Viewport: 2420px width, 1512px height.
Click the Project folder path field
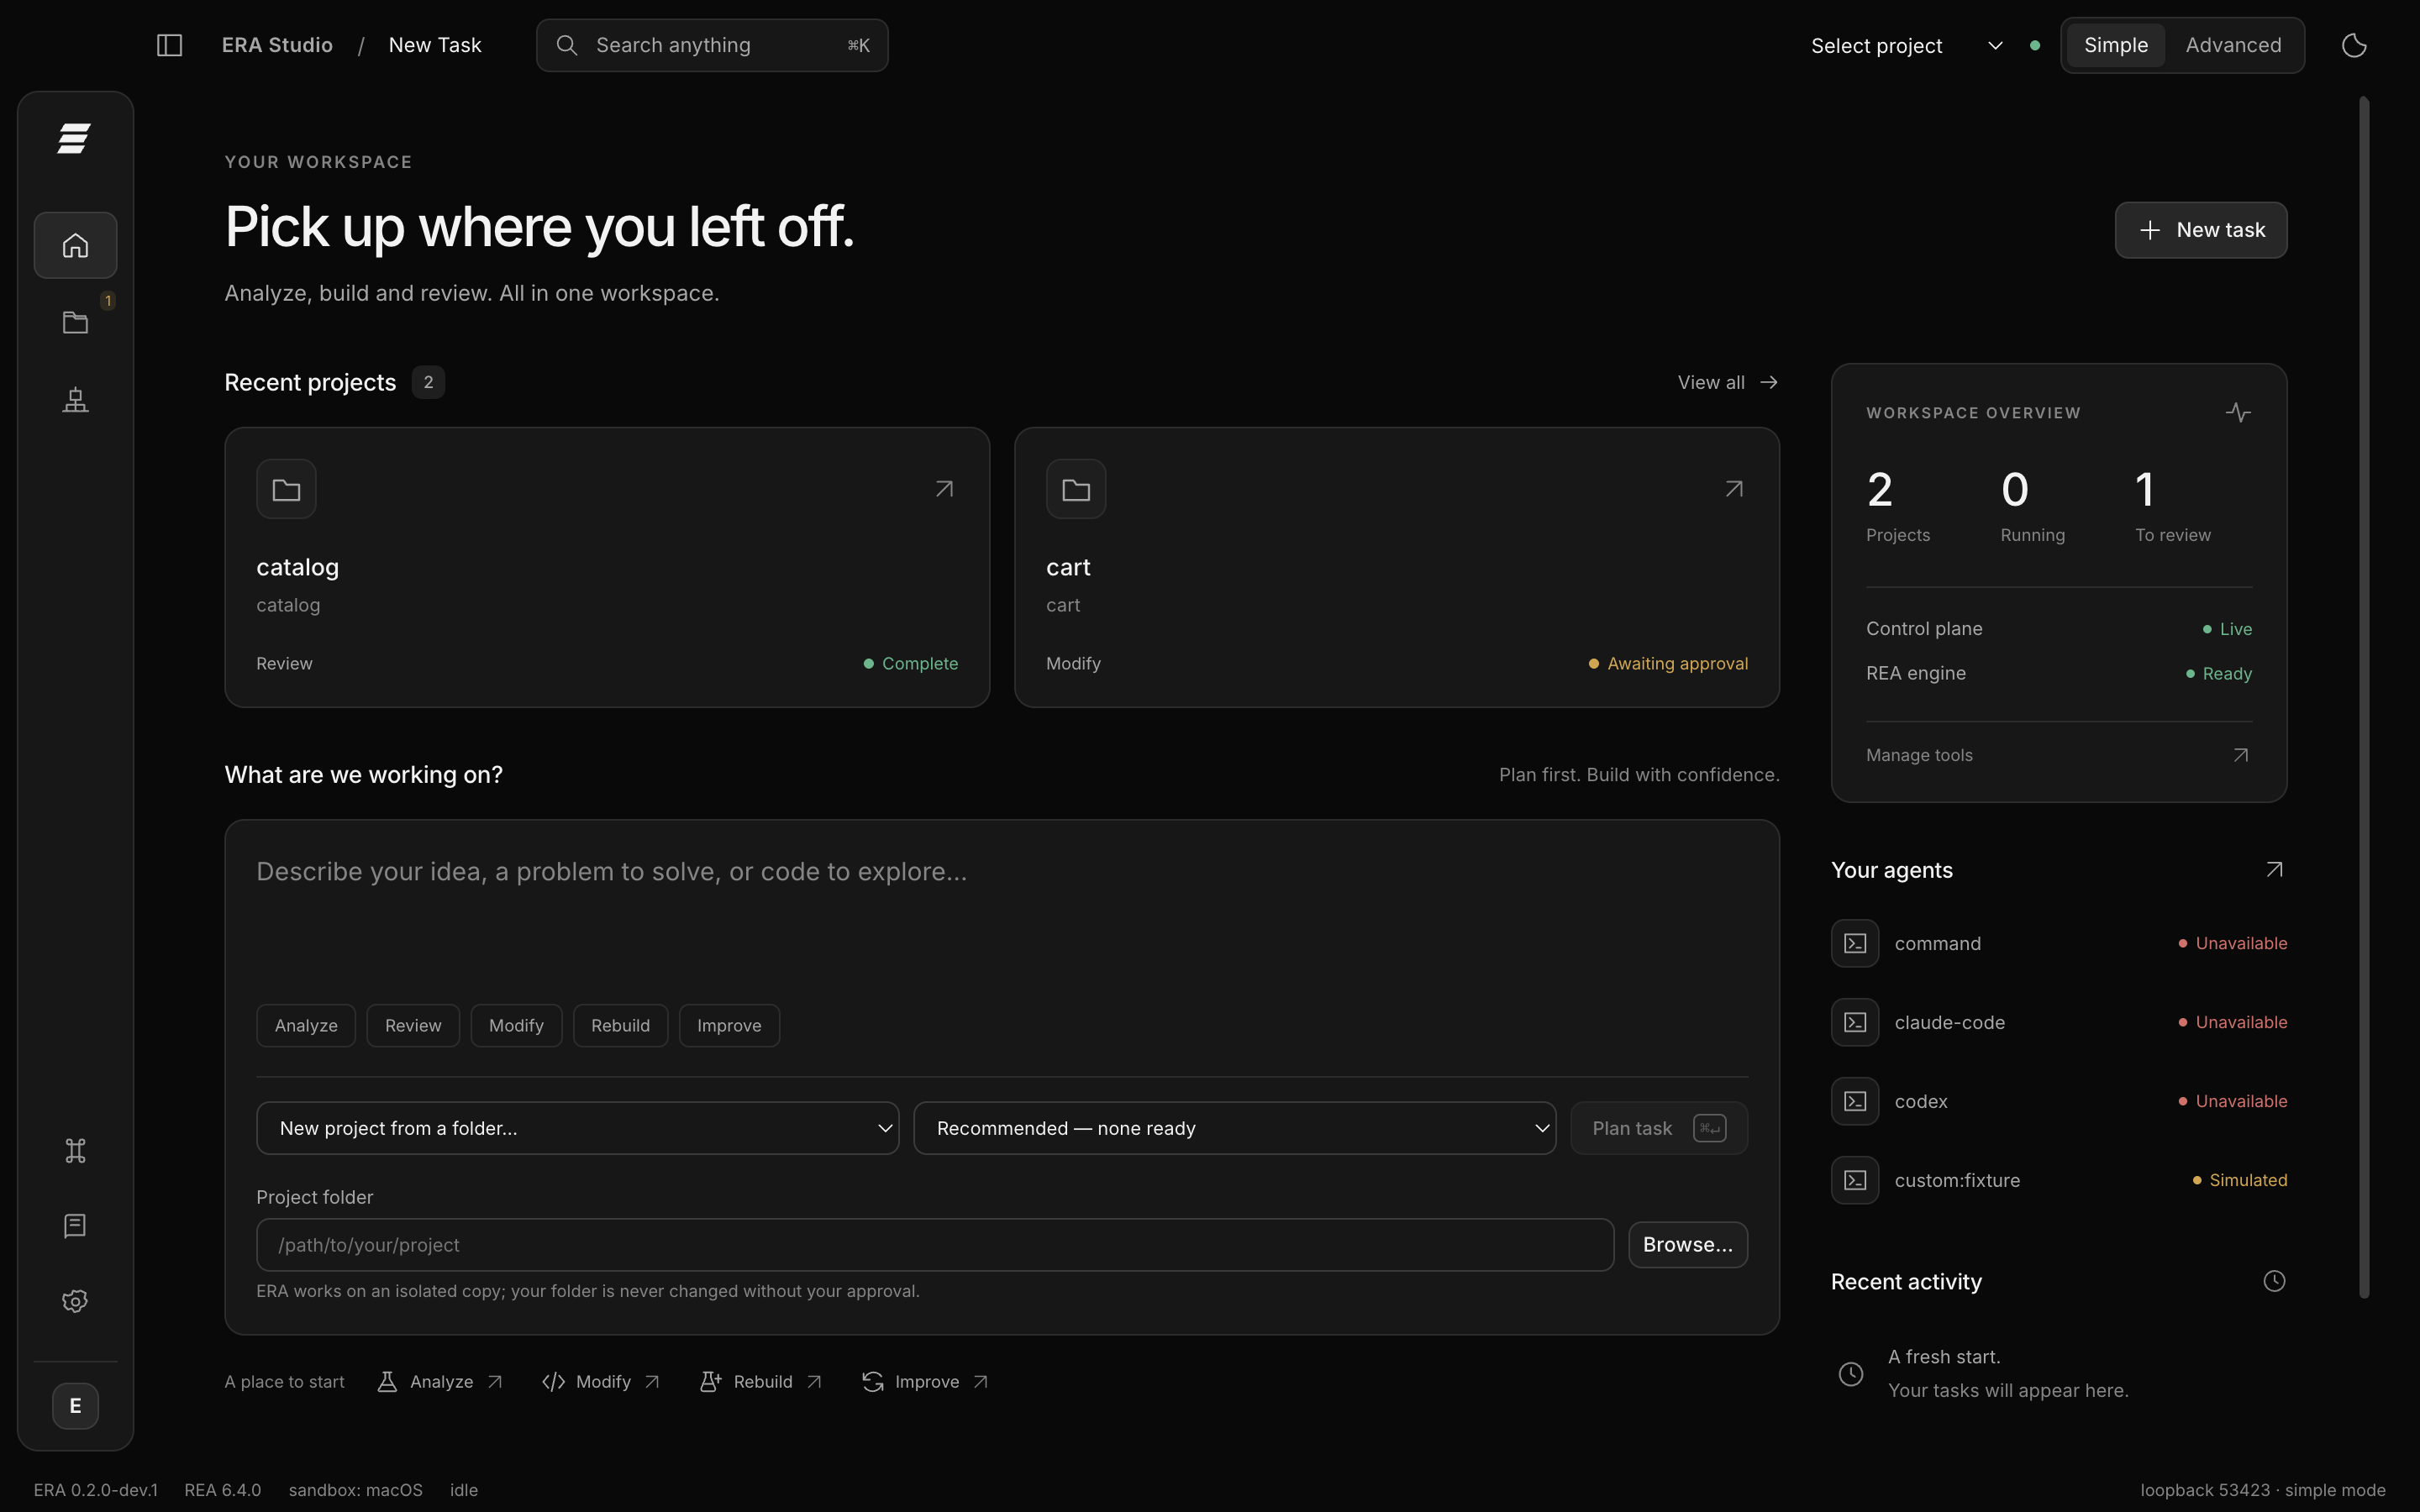click(935, 1245)
